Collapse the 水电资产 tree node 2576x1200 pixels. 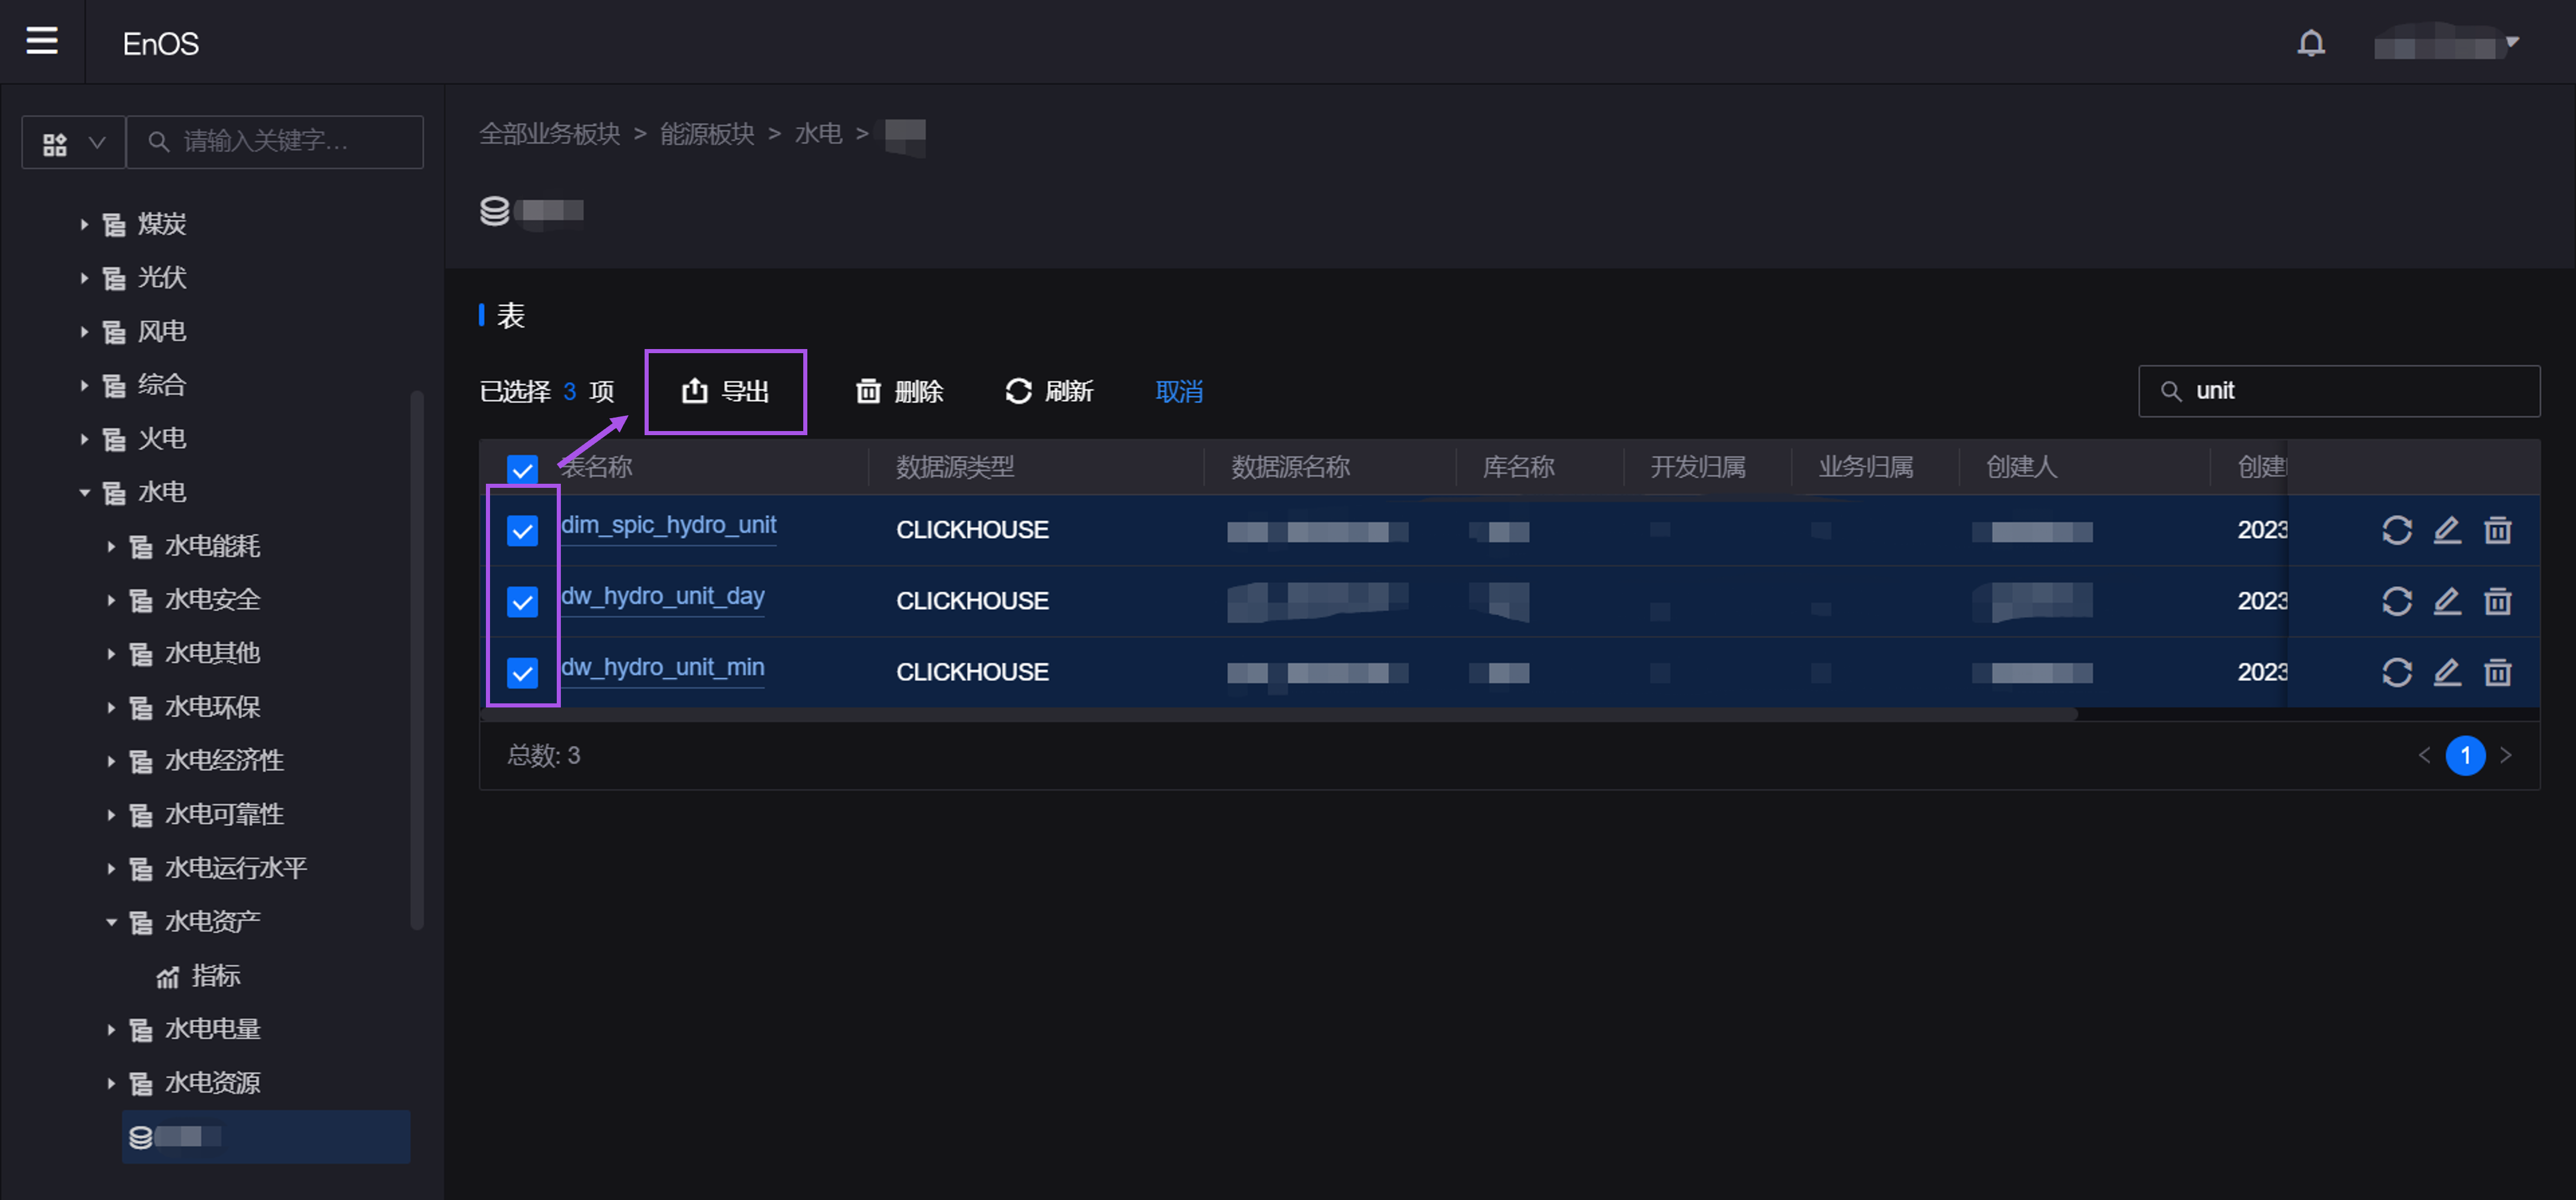pos(111,922)
